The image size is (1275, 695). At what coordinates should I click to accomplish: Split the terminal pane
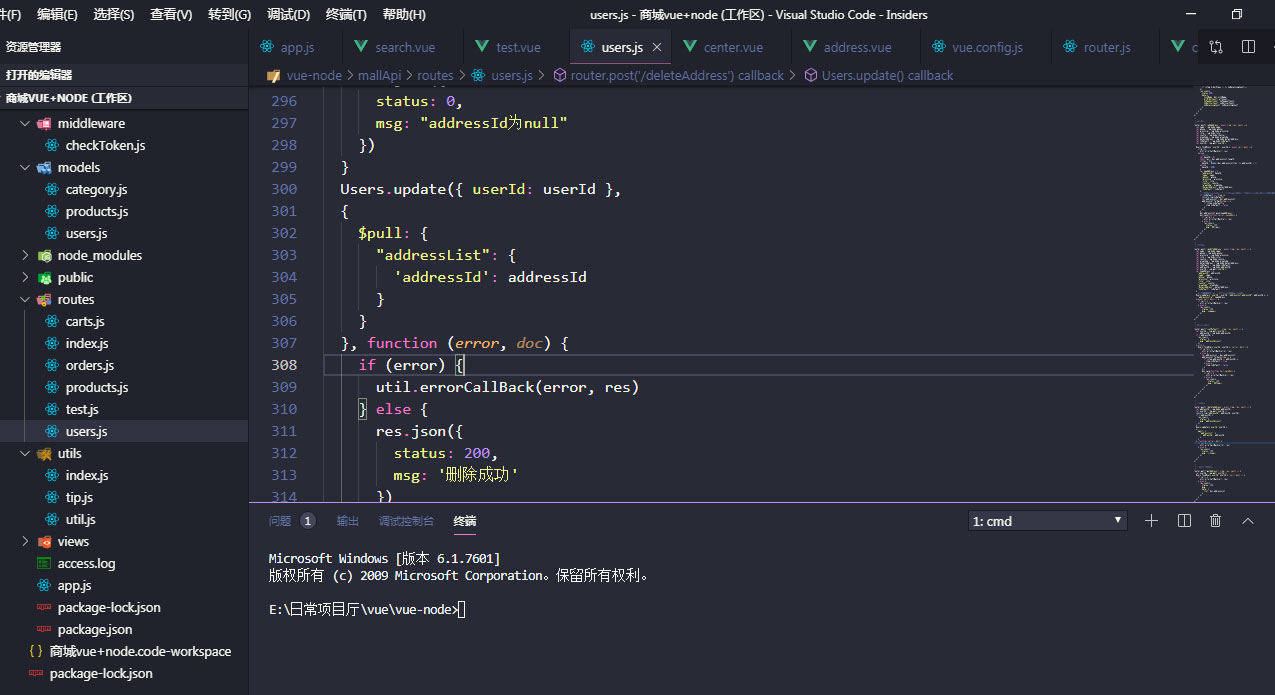click(x=1184, y=520)
